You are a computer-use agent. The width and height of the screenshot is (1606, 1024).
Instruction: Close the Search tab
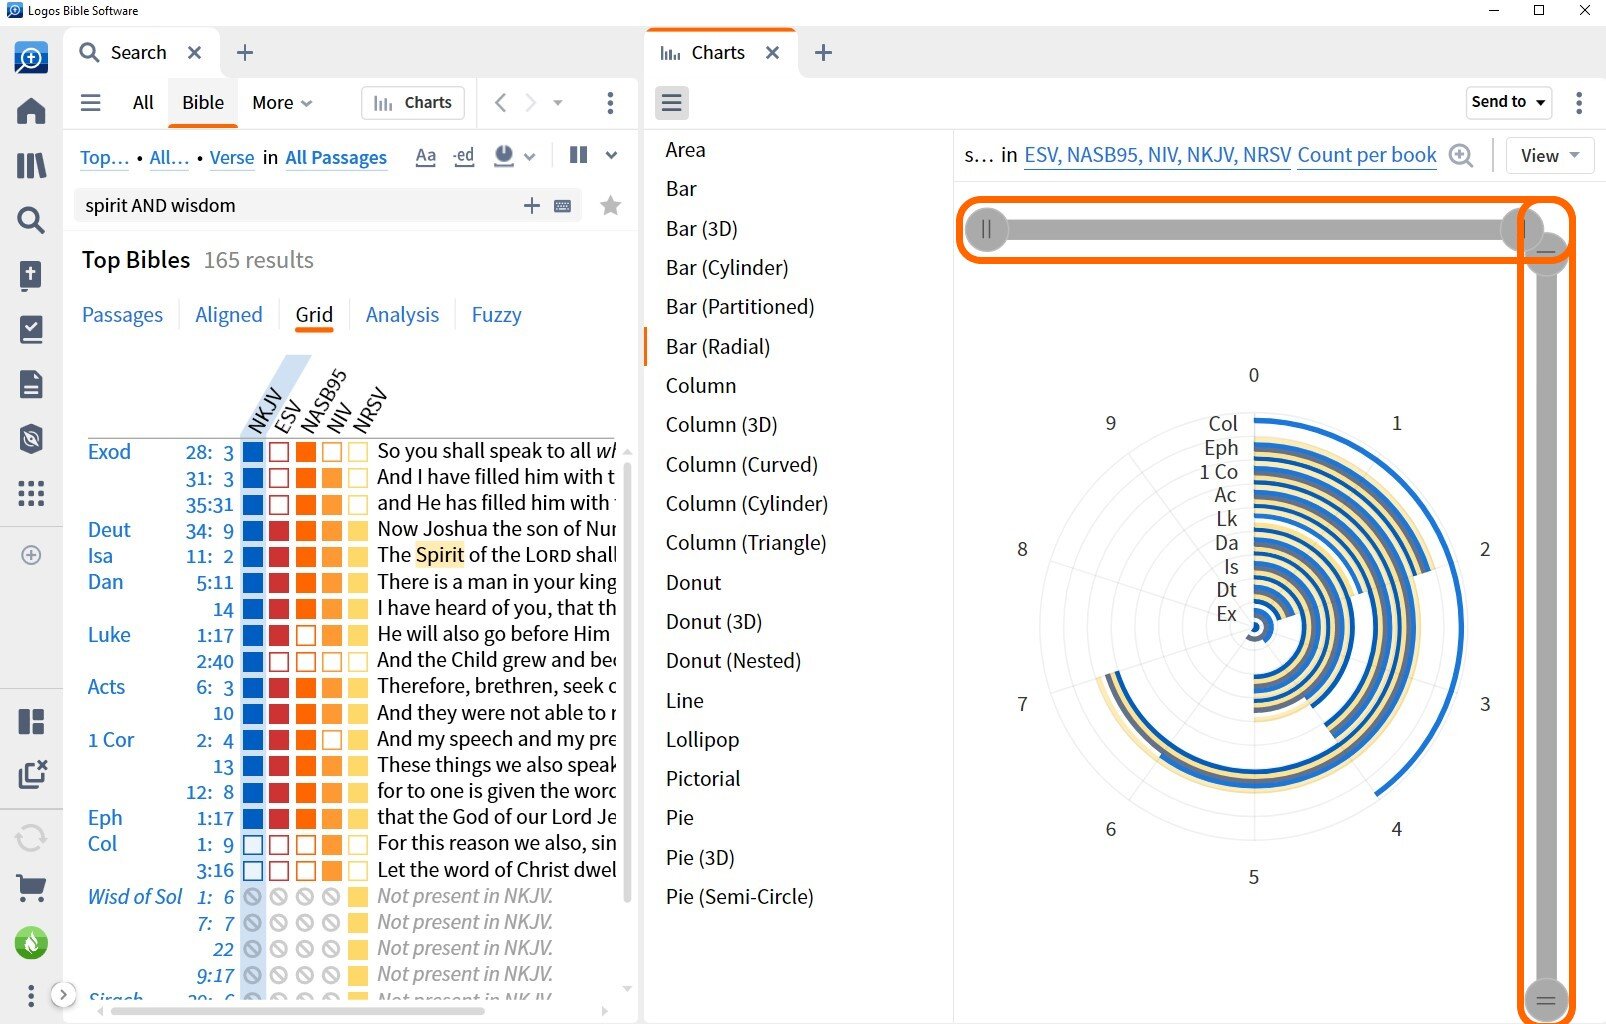(x=195, y=52)
